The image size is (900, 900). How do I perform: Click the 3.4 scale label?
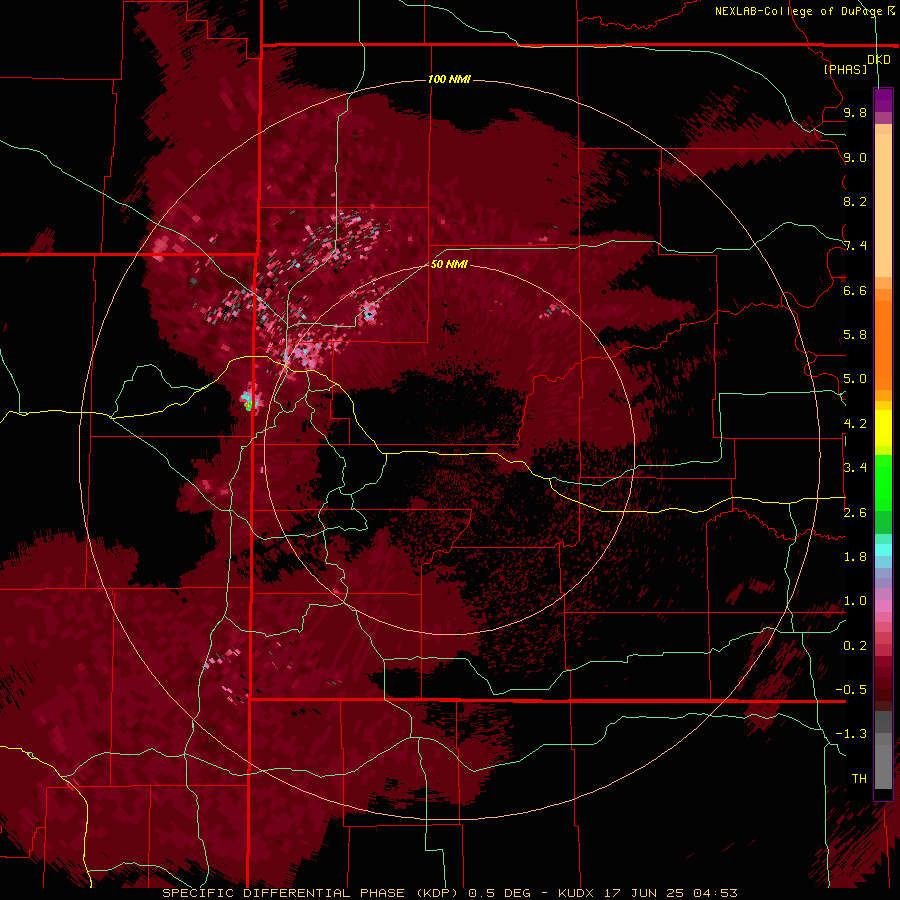click(x=855, y=468)
